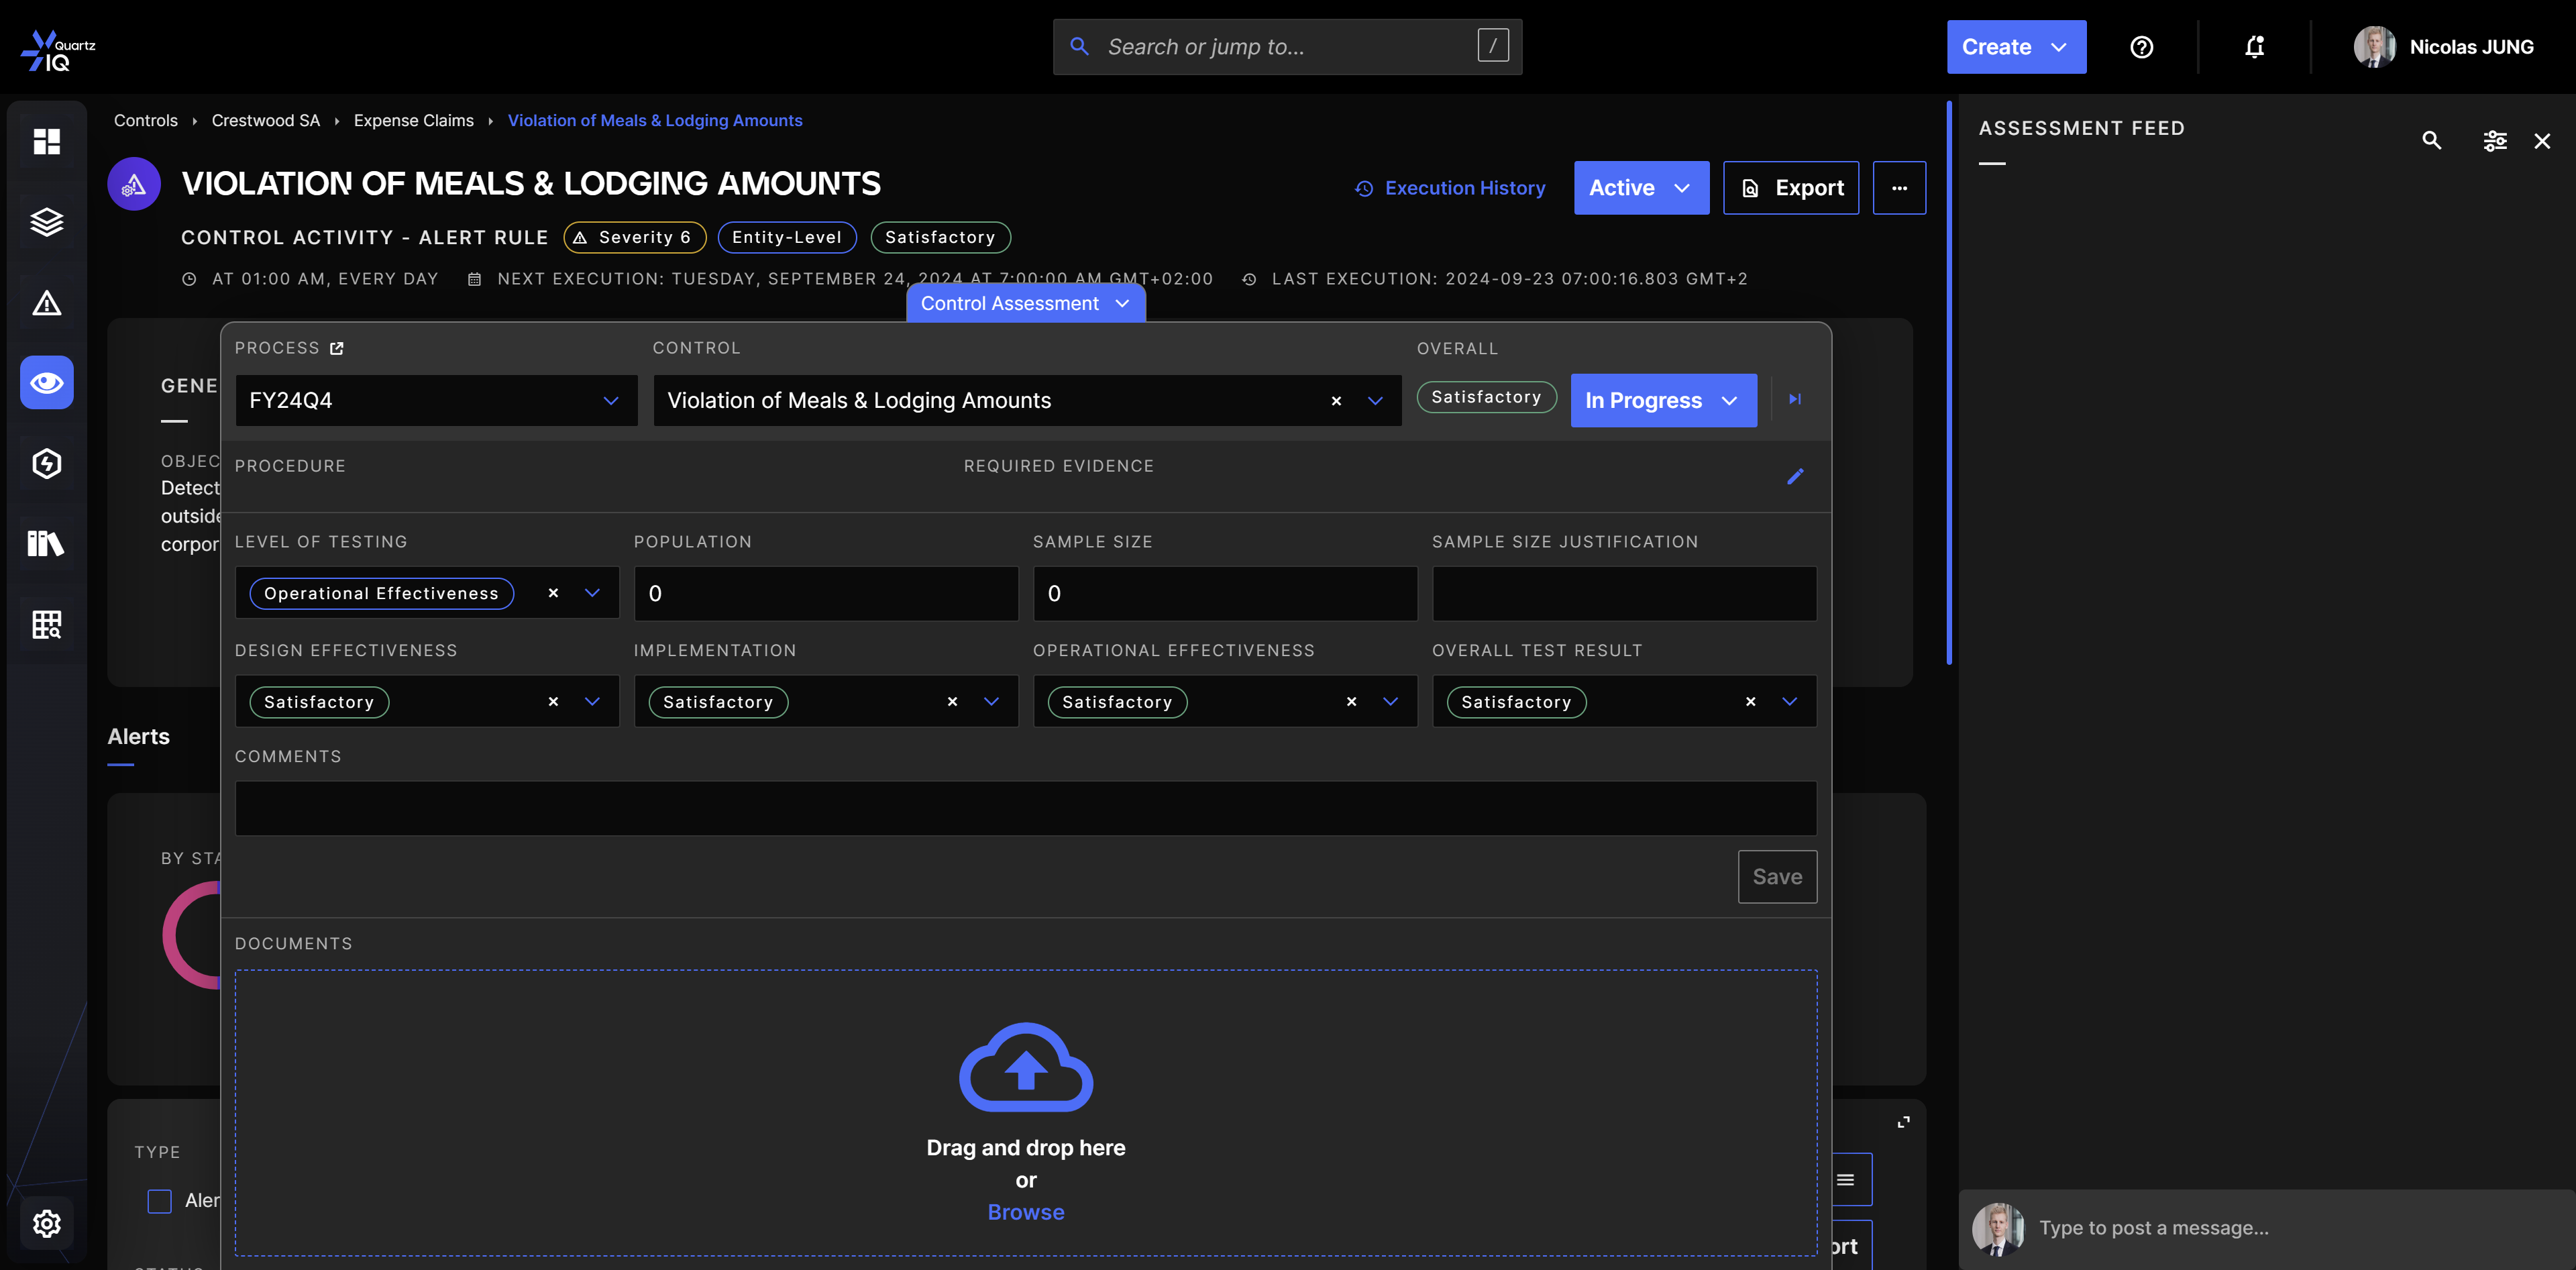Open assessment feed filter settings icon
This screenshot has width=2576, height=1270.
pyautogui.click(x=2494, y=141)
